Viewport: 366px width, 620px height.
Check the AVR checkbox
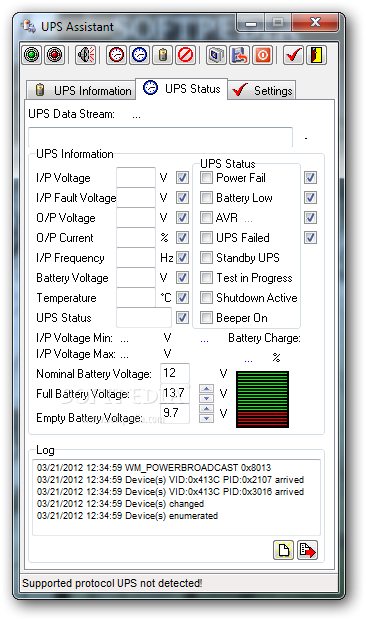tap(206, 217)
